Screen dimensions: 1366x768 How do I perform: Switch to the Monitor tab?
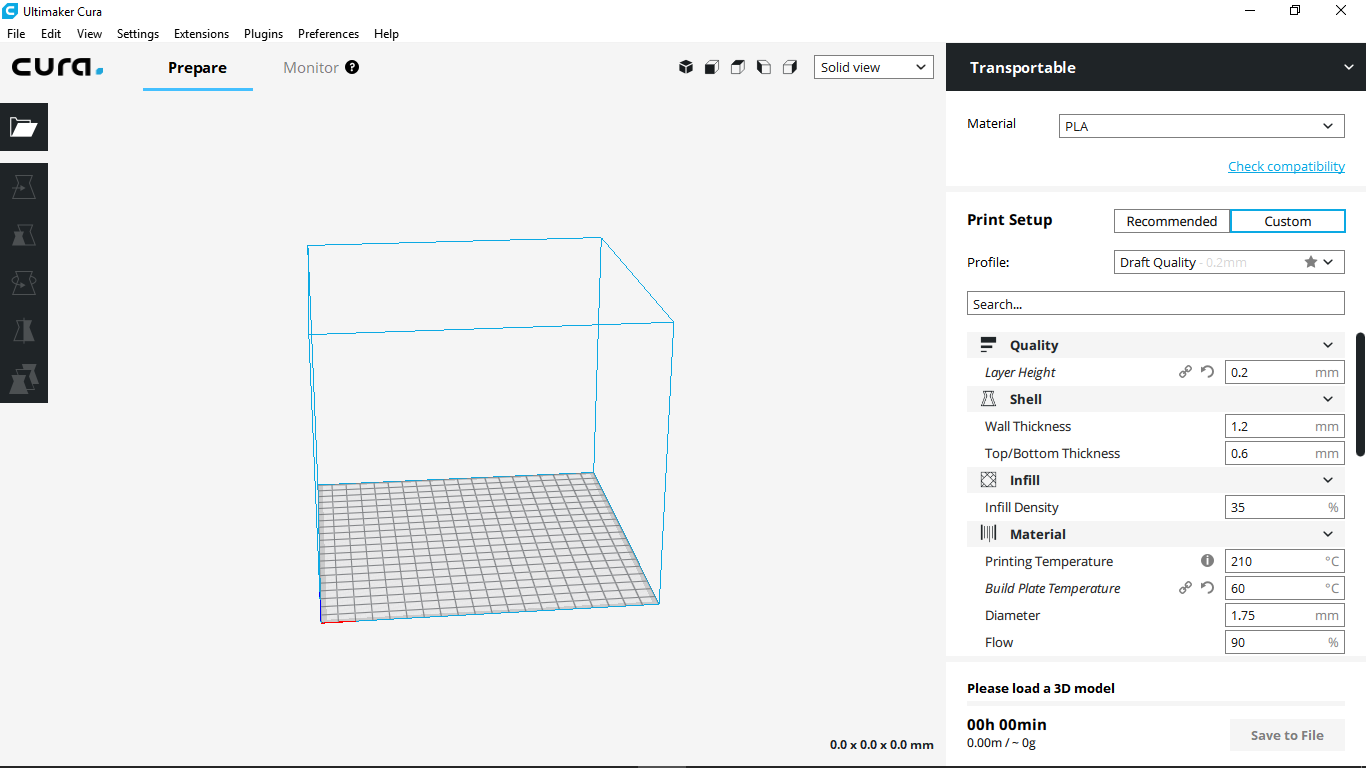tap(311, 67)
